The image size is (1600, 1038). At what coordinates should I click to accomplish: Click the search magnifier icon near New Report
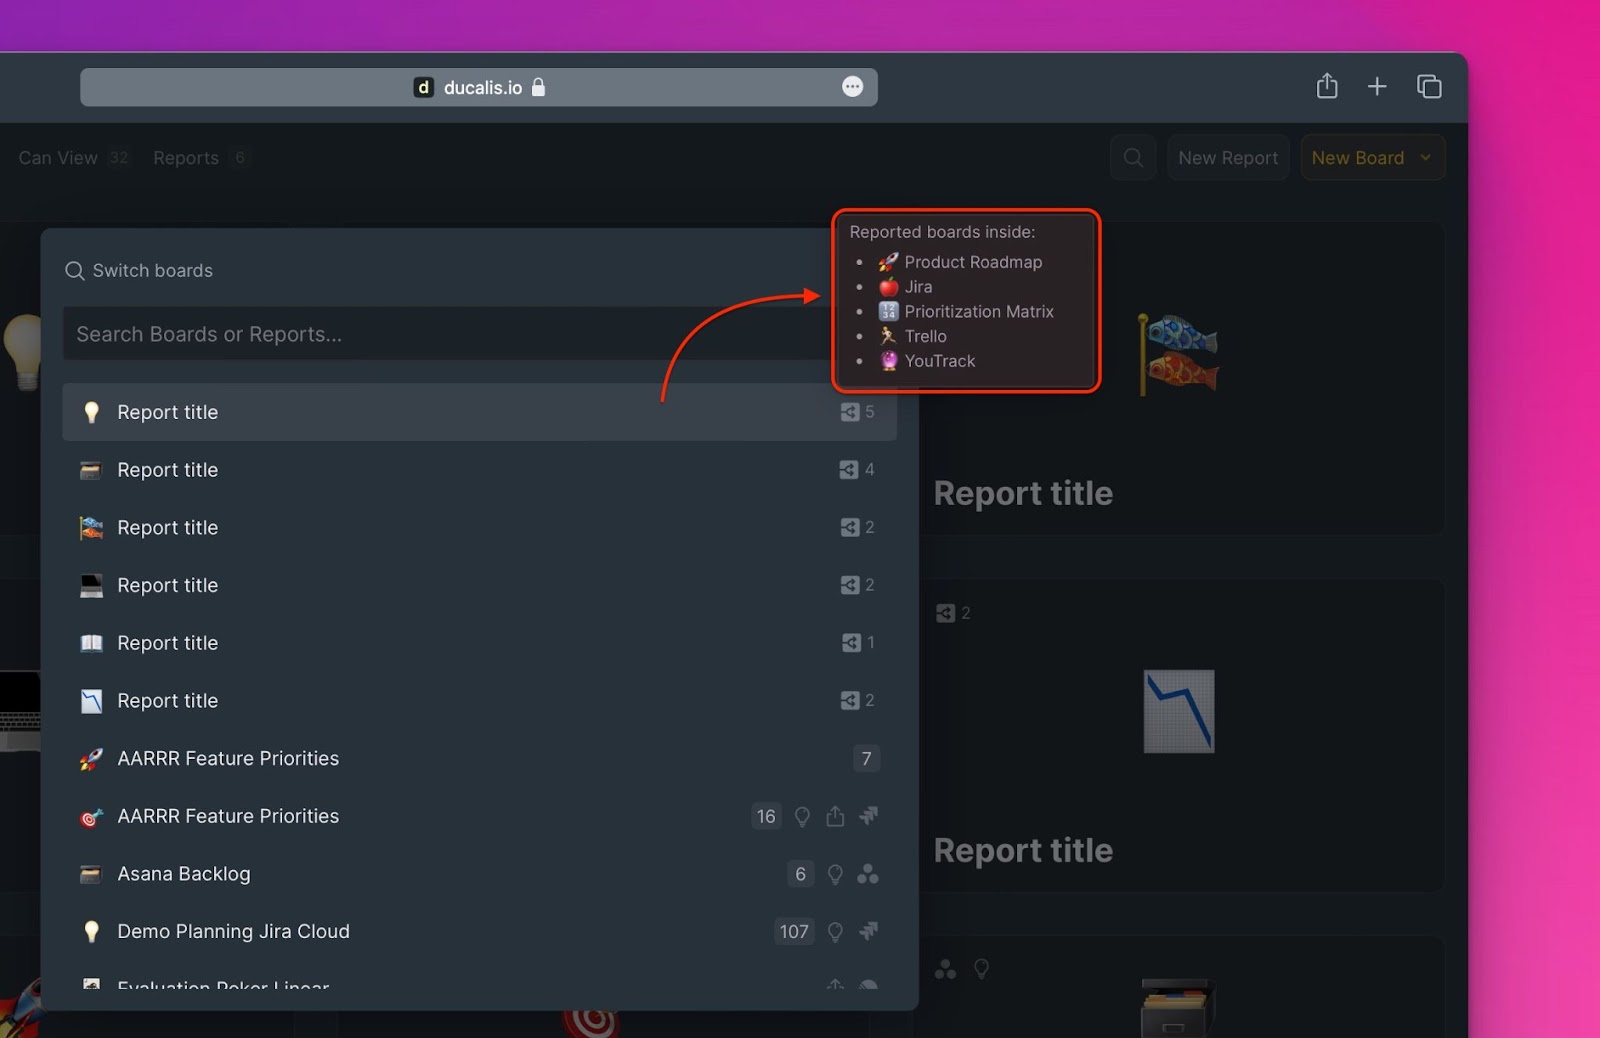(x=1133, y=158)
